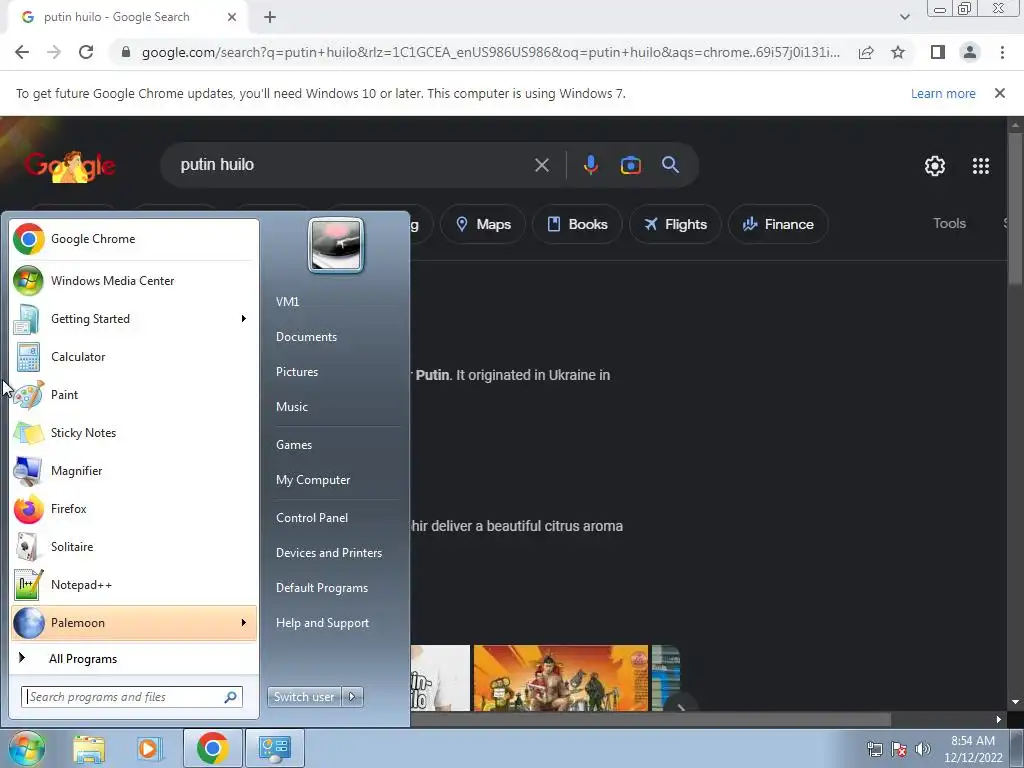
Task: Open Google Chrome from Start menu
Action: (x=134, y=239)
